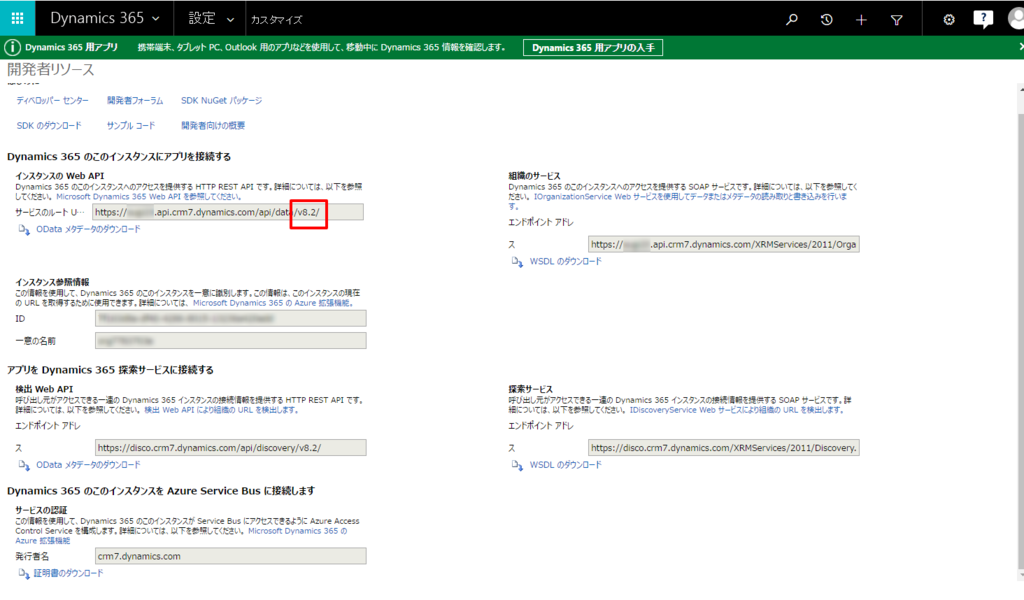Open Microsoft Dynamics 365 Web API reference link
This screenshot has width=1024, height=600.
tap(149, 197)
